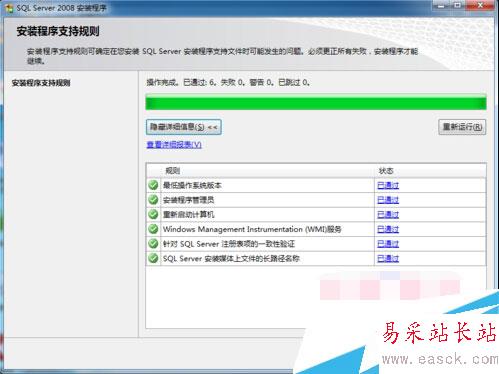
Task: Click check icon for 安装媒体 long path rule
Action: [153, 258]
